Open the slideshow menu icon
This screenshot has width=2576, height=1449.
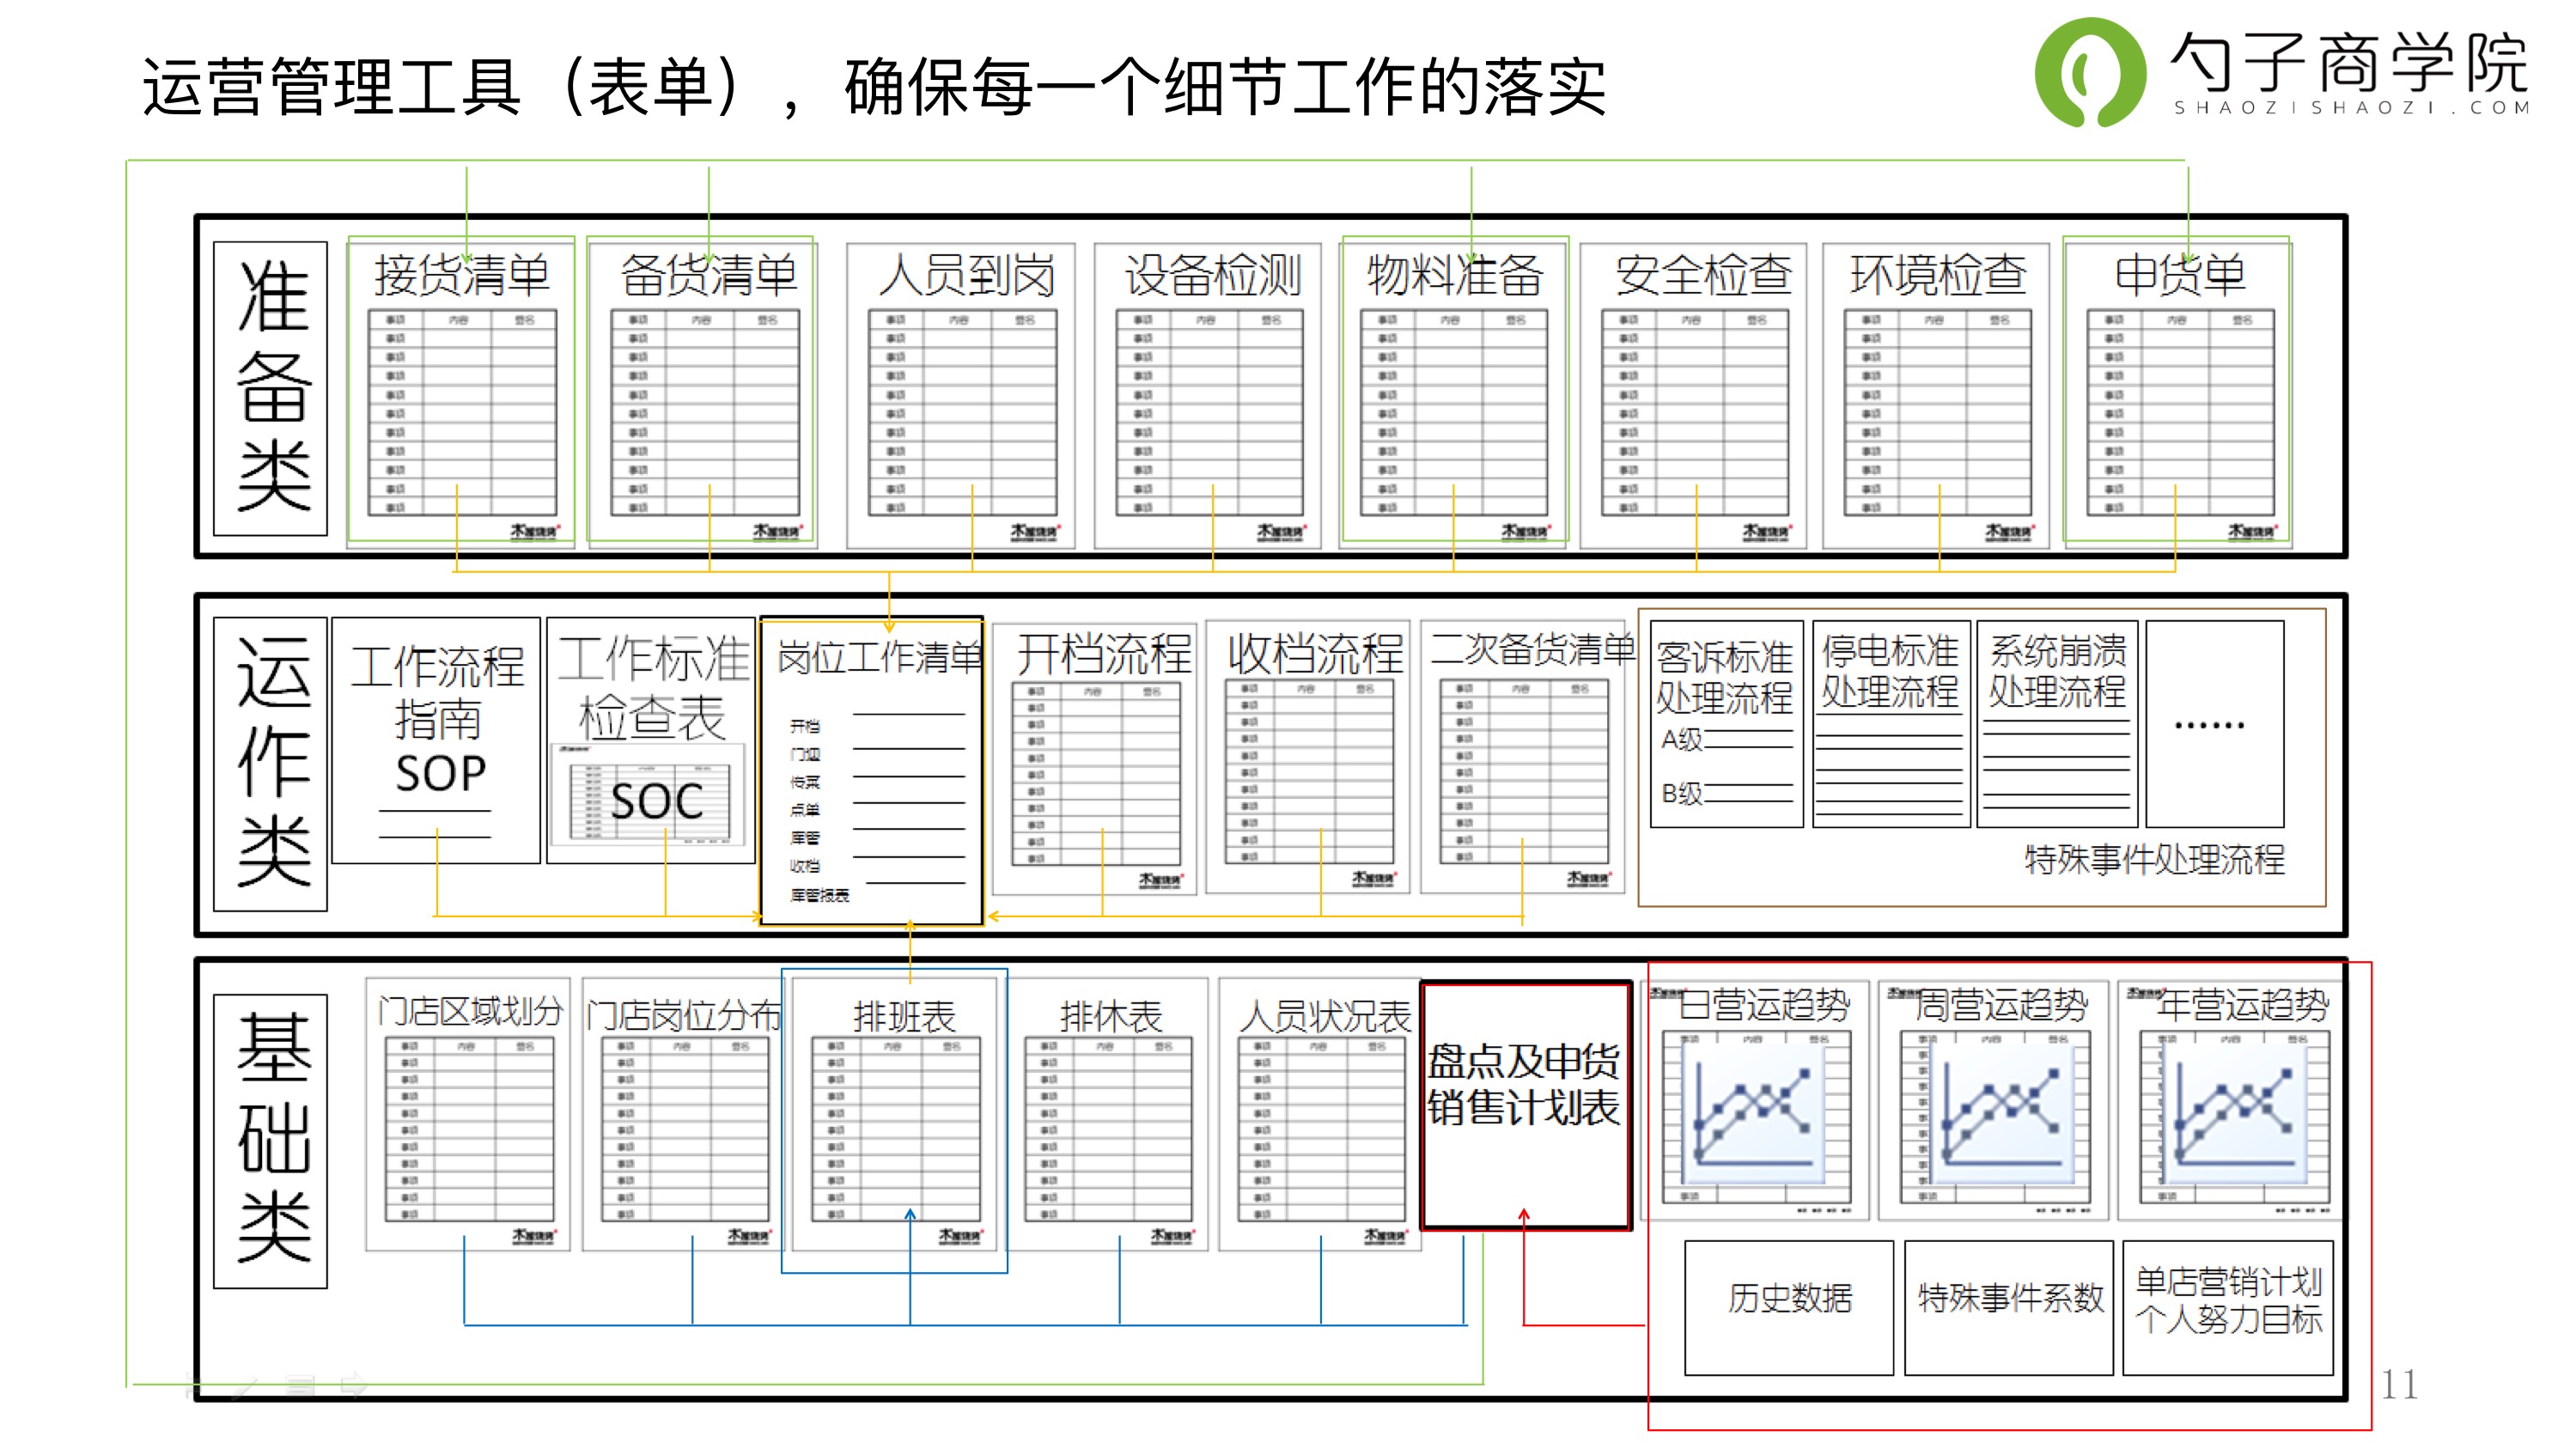tap(300, 1386)
